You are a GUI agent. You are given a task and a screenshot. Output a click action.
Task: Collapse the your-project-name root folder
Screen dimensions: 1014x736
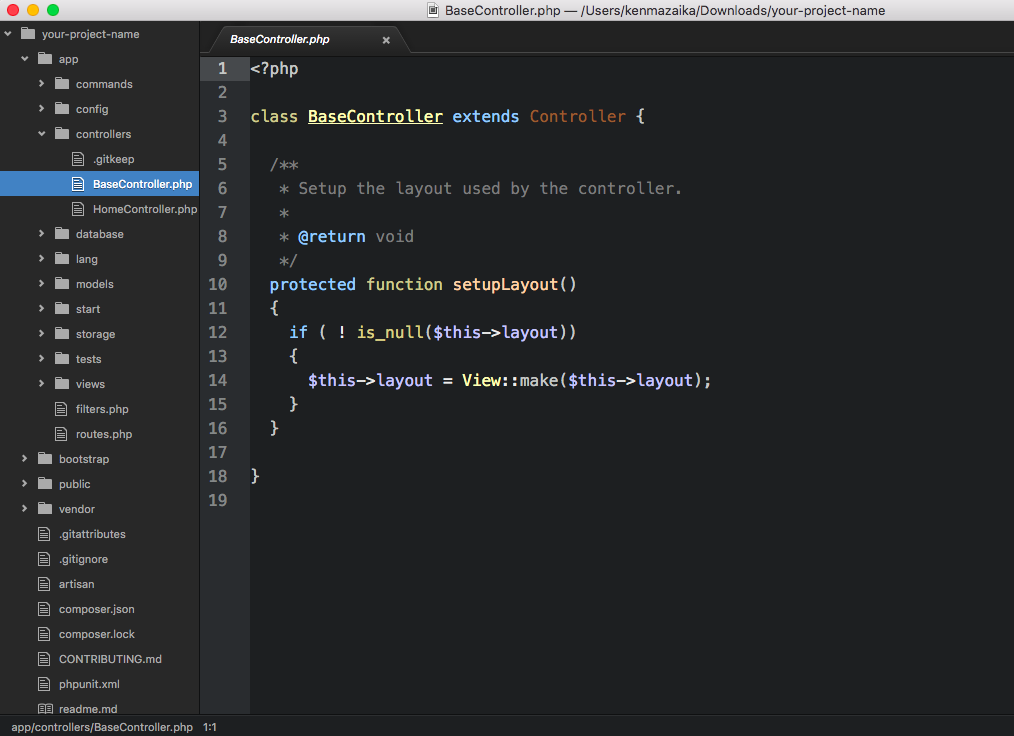pos(8,34)
